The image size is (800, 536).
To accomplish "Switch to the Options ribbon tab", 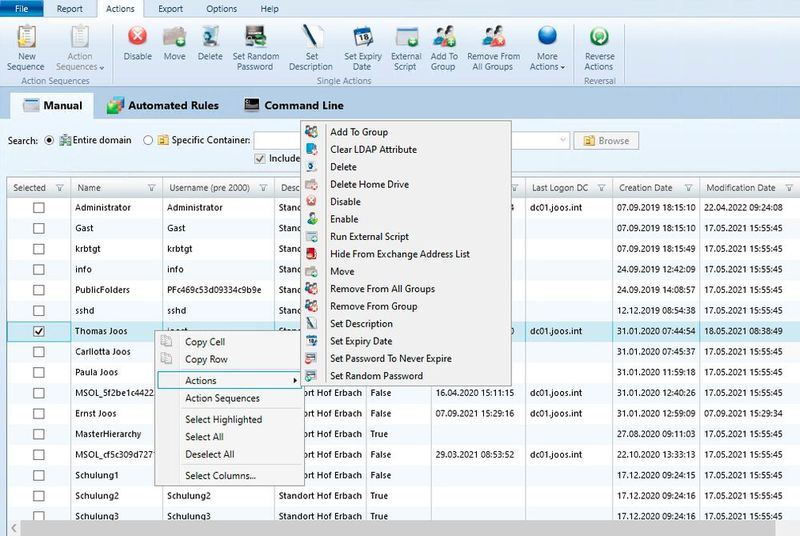I will tap(221, 9).
